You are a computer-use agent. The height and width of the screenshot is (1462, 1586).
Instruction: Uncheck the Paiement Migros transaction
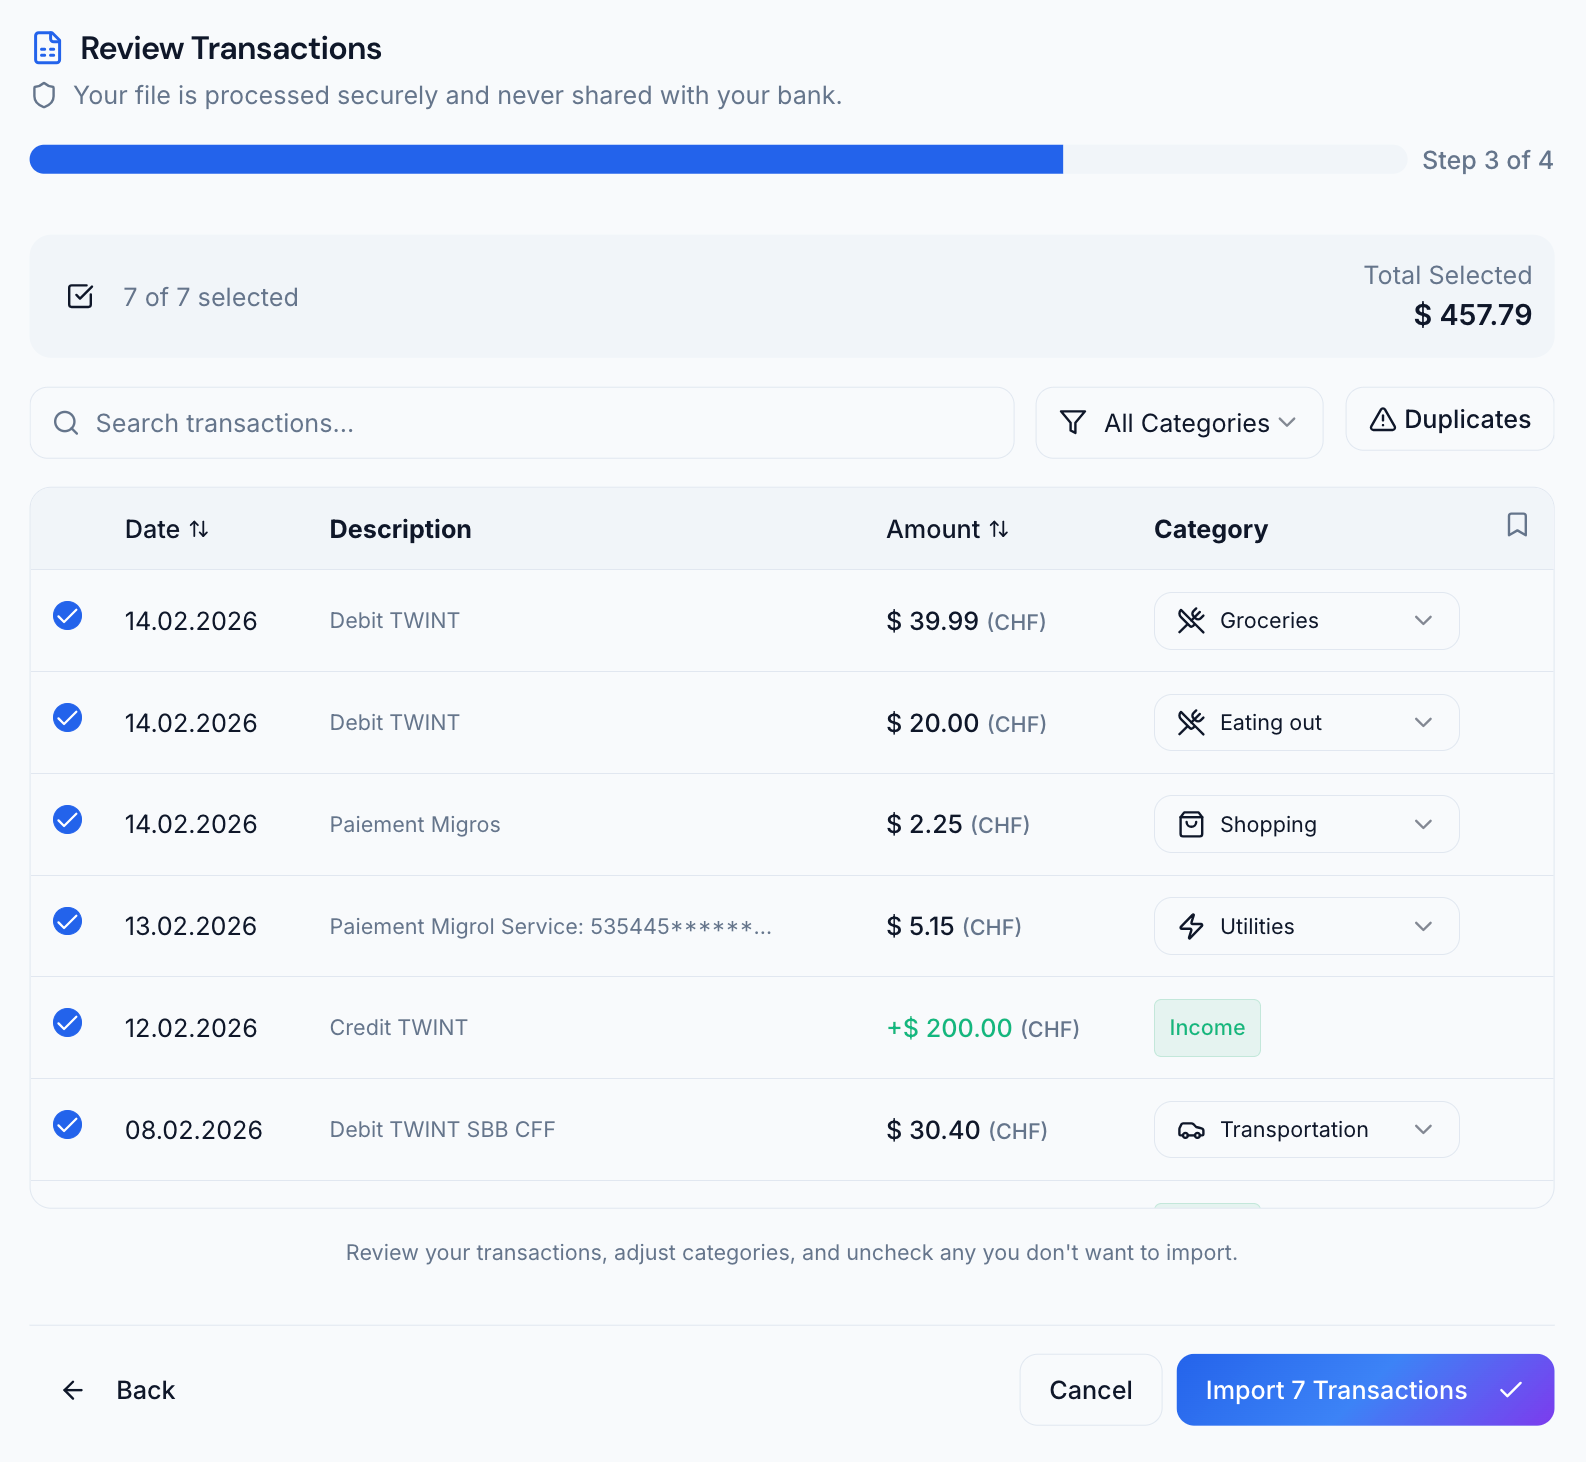(67, 820)
